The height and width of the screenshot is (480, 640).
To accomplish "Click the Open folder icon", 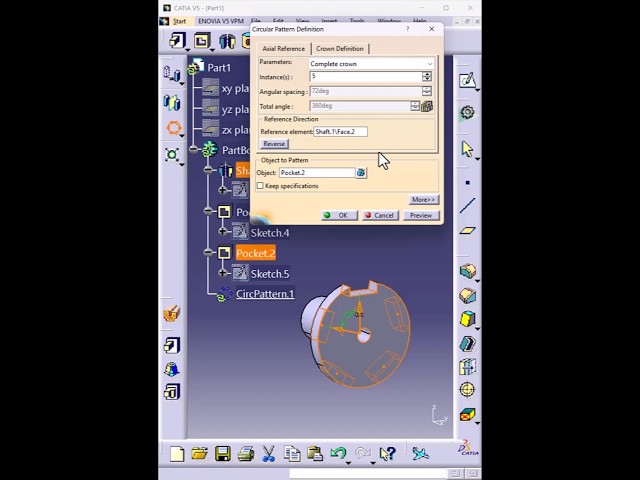I will pyautogui.click(x=200, y=453).
